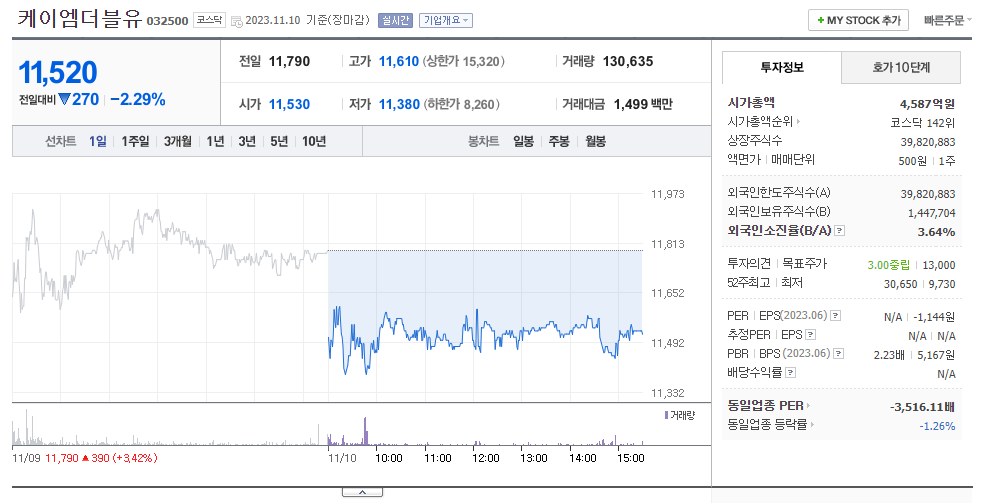Expand 동일업종 PER arrow link
Screen dimensions: 982x503
[809, 406]
